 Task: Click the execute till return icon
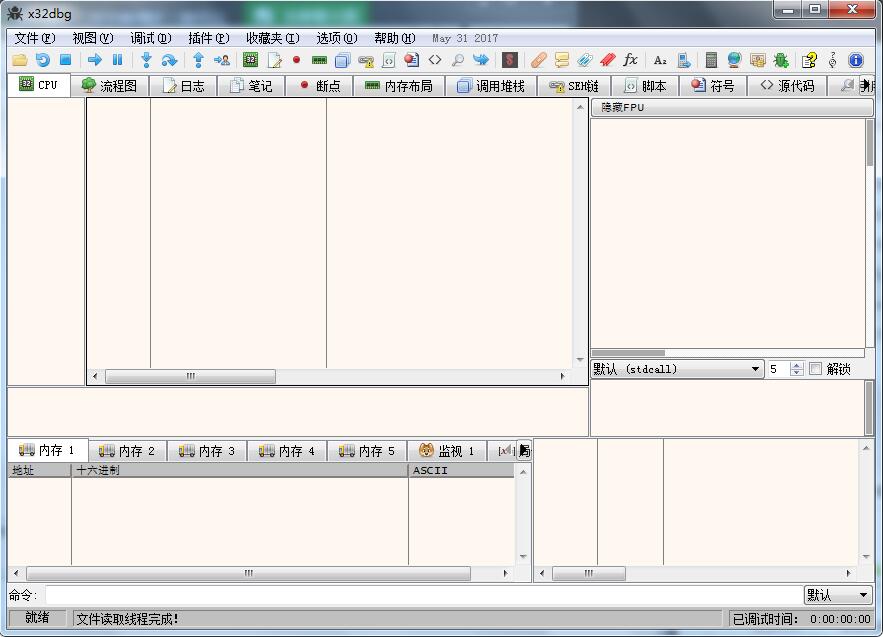coord(198,60)
